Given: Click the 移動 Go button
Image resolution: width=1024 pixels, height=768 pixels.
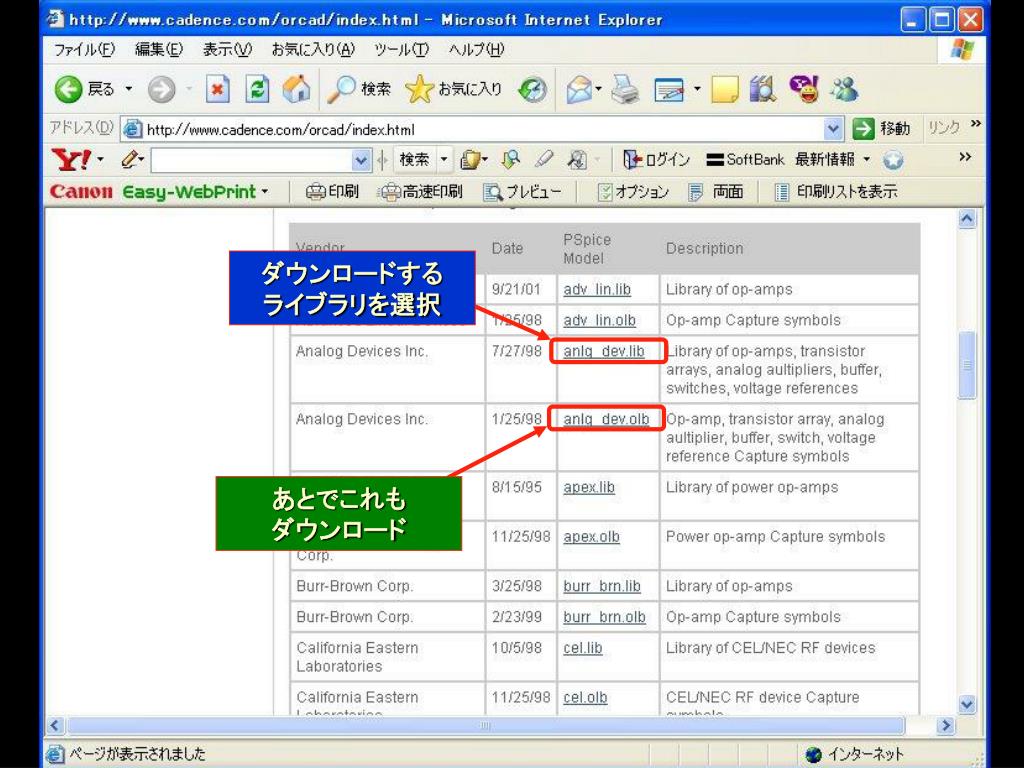Looking at the screenshot, I should [882, 129].
